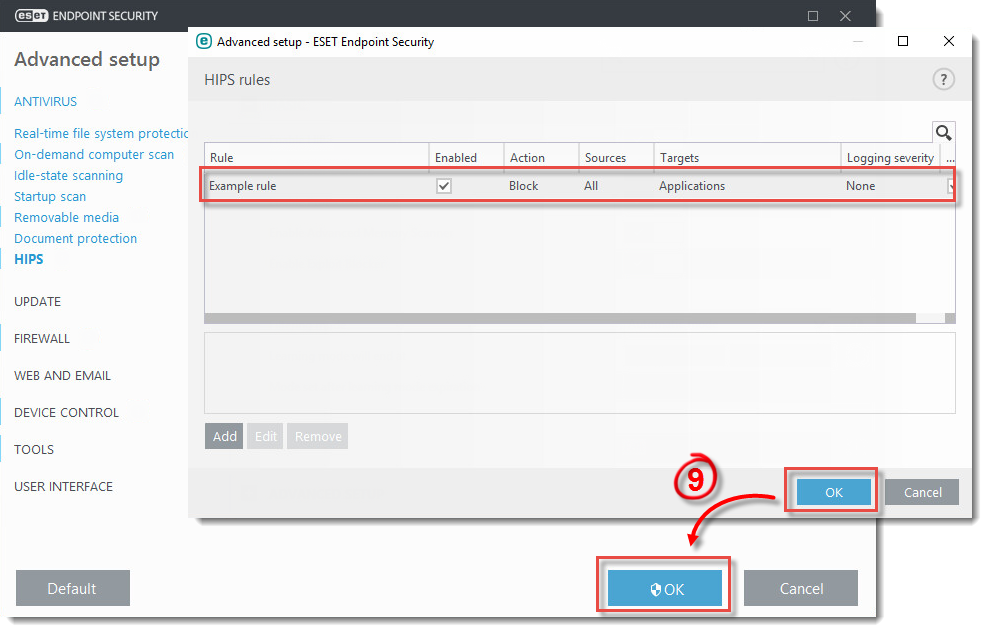Open the DEVICE CONTROL category
Image resolution: width=981 pixels, height=626 pixels.
click(66, 412)
